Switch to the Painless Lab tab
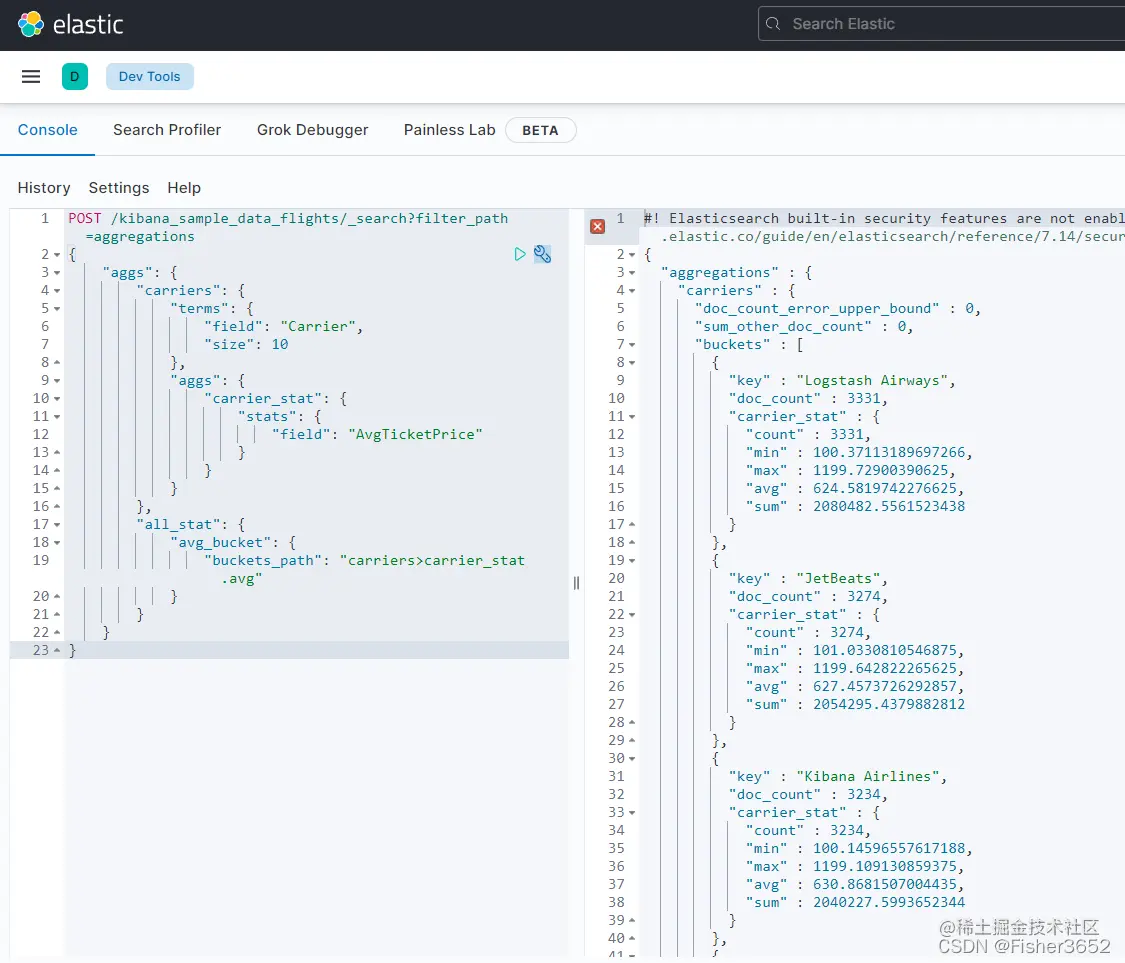The height and width of the screenshot is (963, 1125). 449,130
